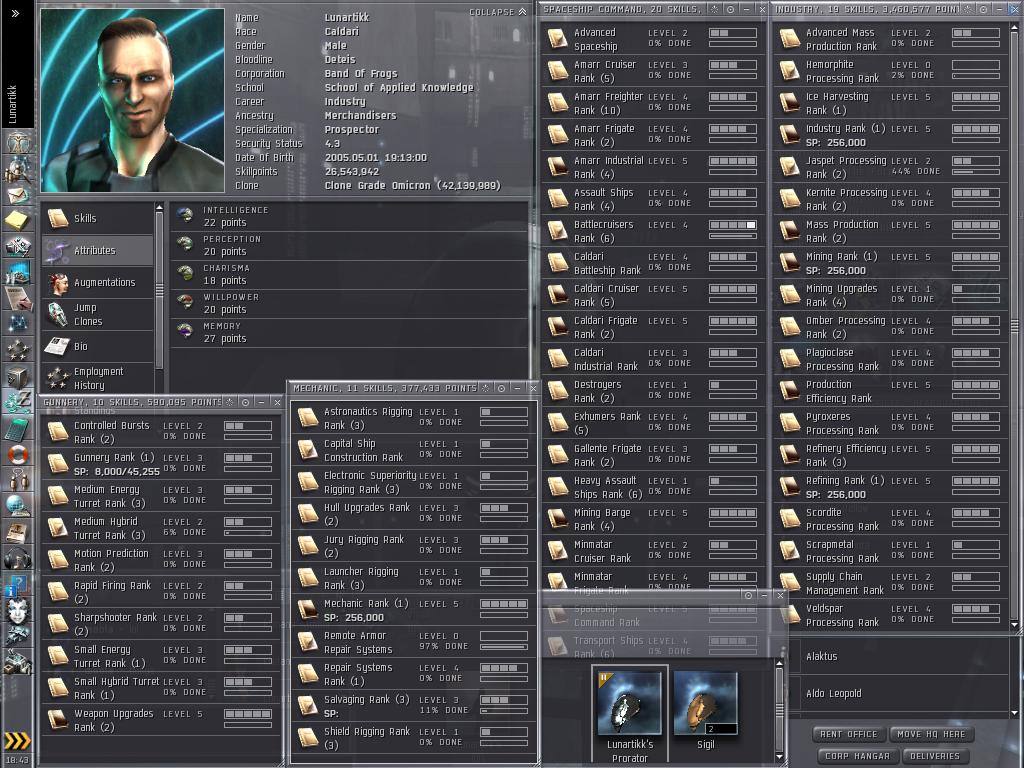Screen dimensions: 1024x768
Task: Click the Lunartikk character portrait
Action: click(133, 100)
